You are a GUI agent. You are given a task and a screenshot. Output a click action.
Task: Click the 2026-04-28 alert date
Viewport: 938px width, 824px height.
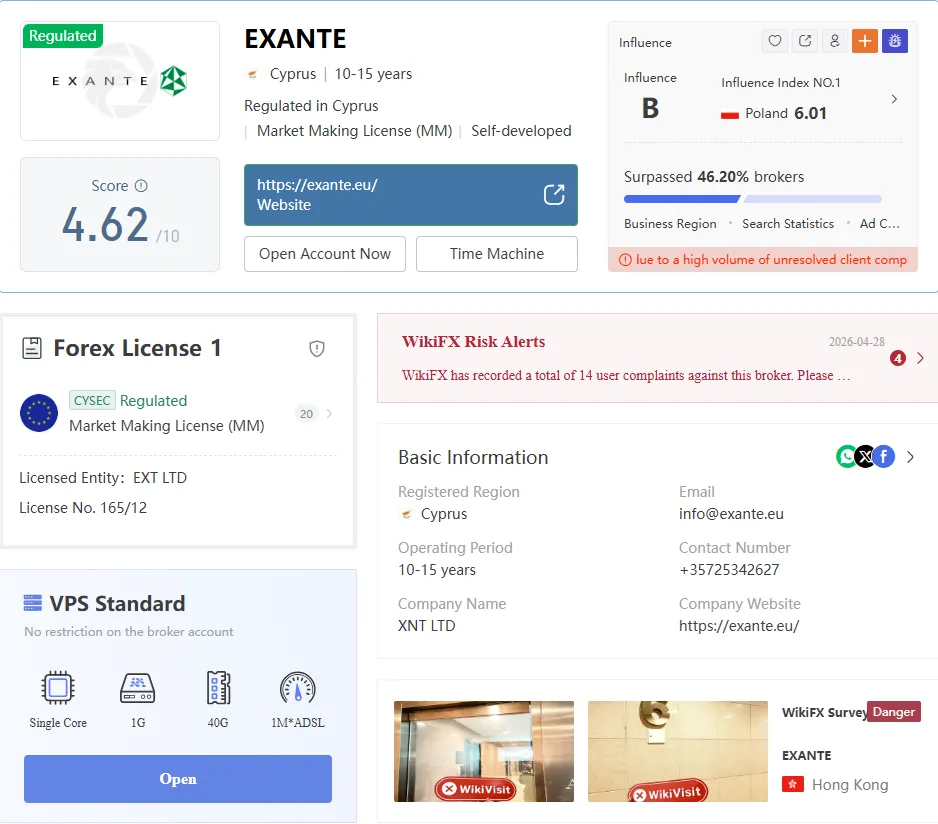coord(856,342)
